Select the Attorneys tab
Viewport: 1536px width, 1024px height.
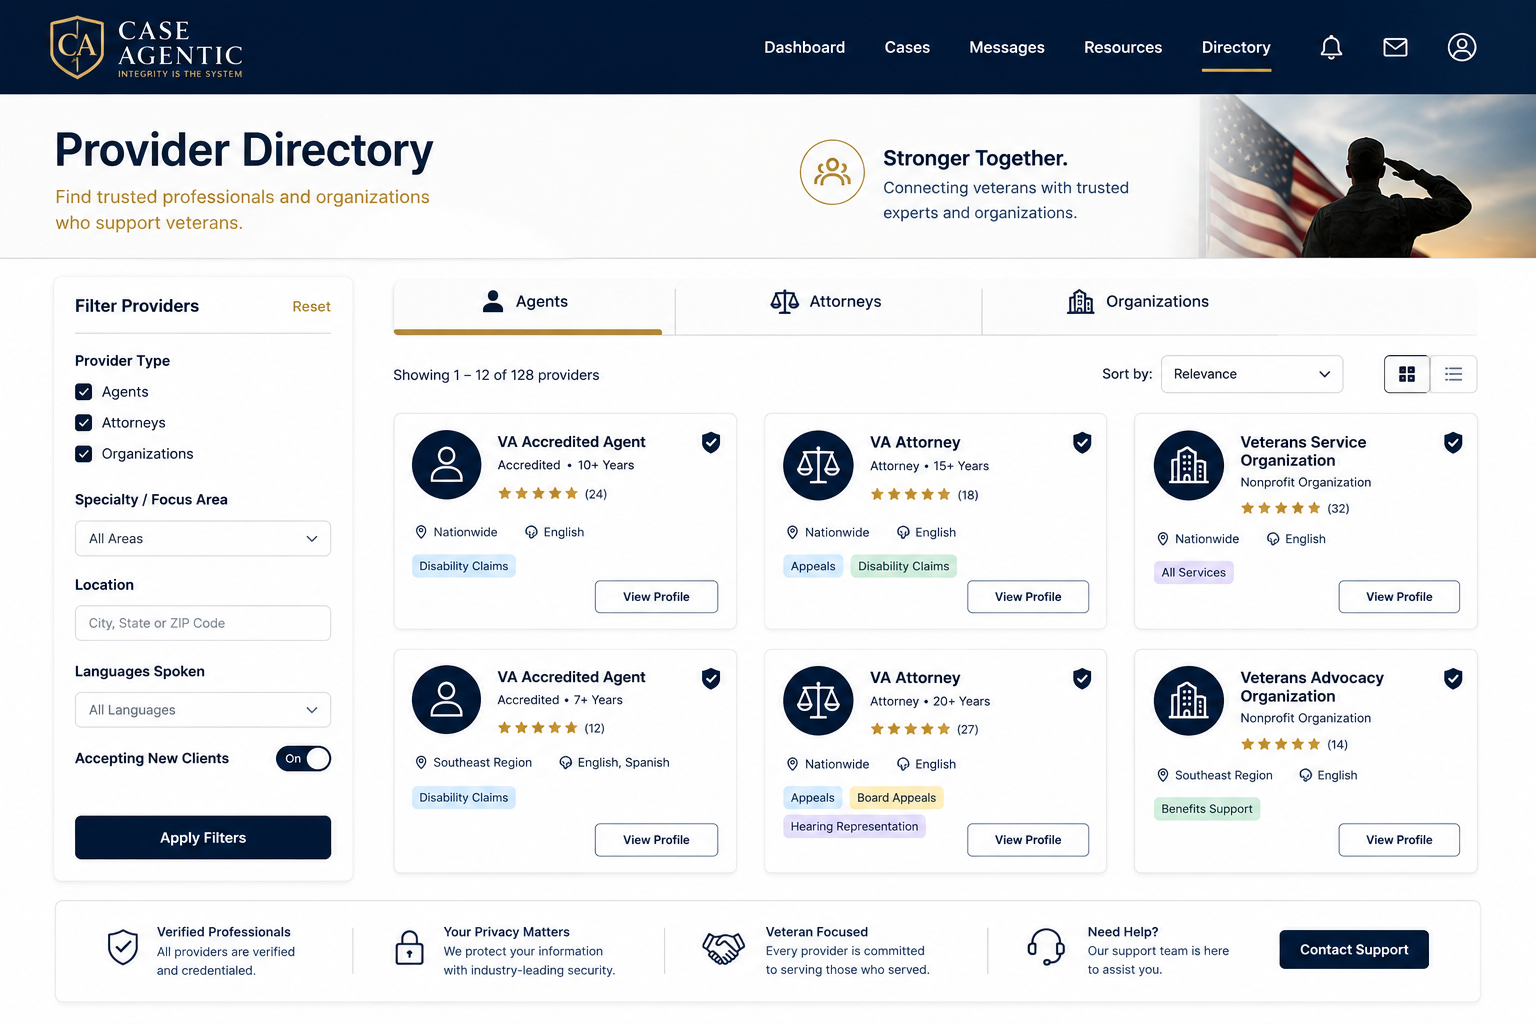click(x=827, y=302)
